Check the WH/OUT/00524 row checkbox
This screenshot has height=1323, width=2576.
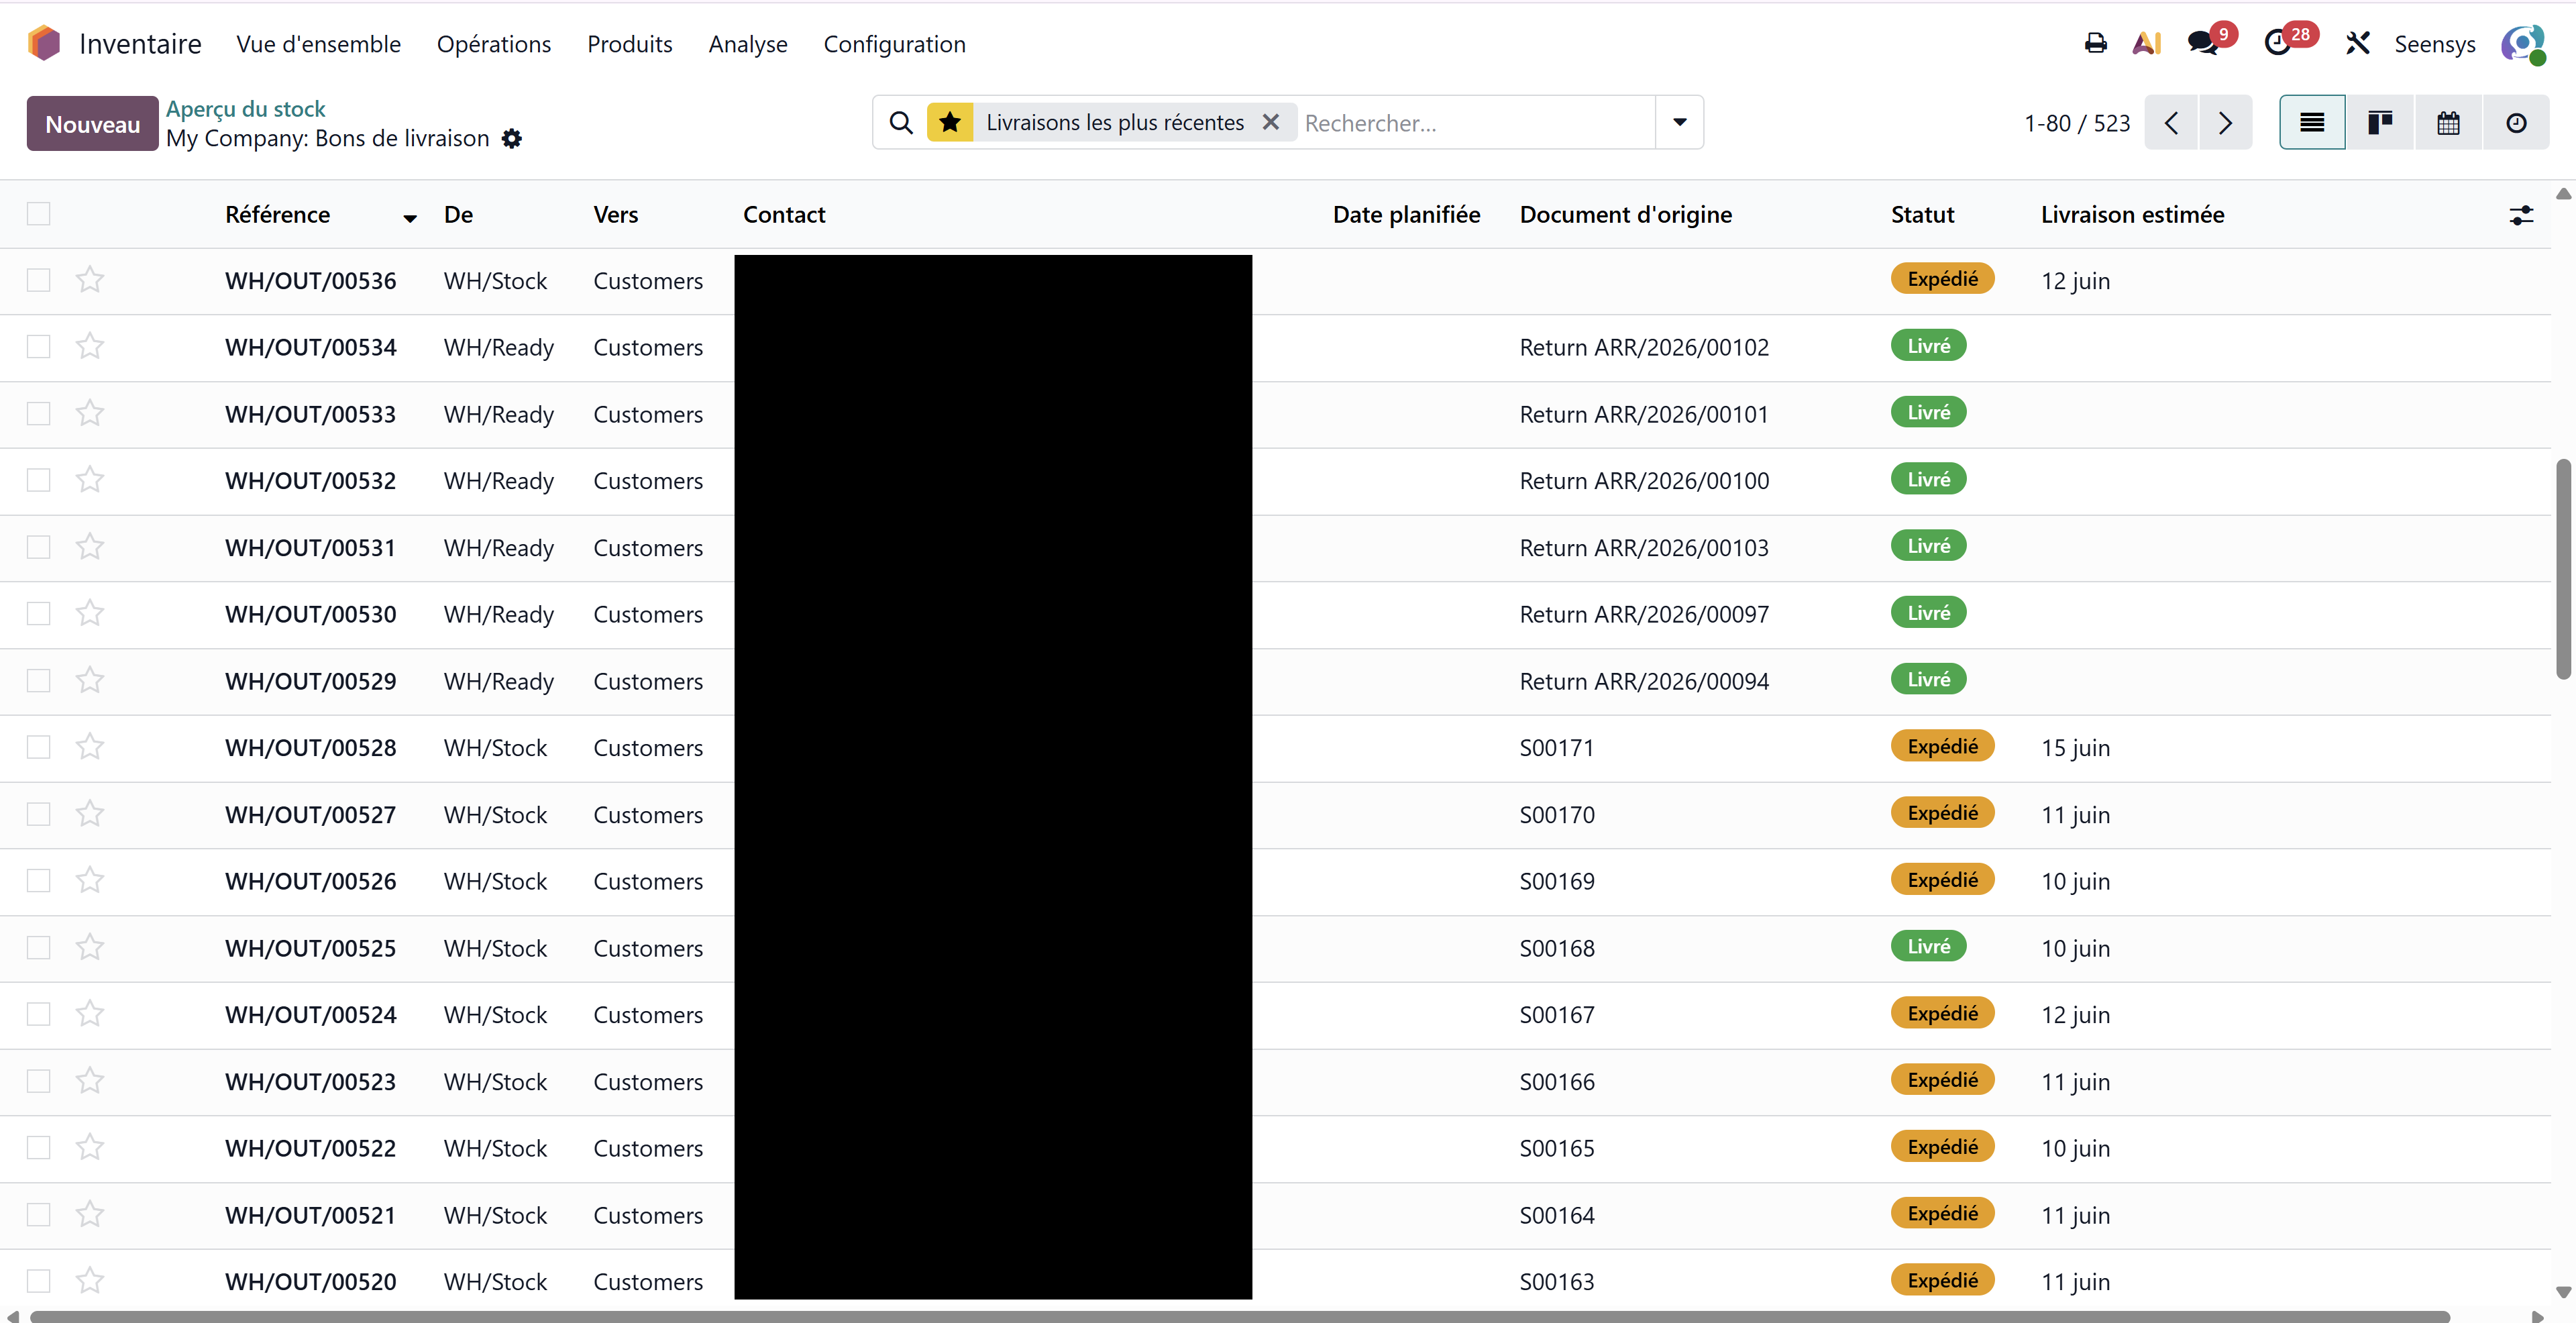(38, 1014)
